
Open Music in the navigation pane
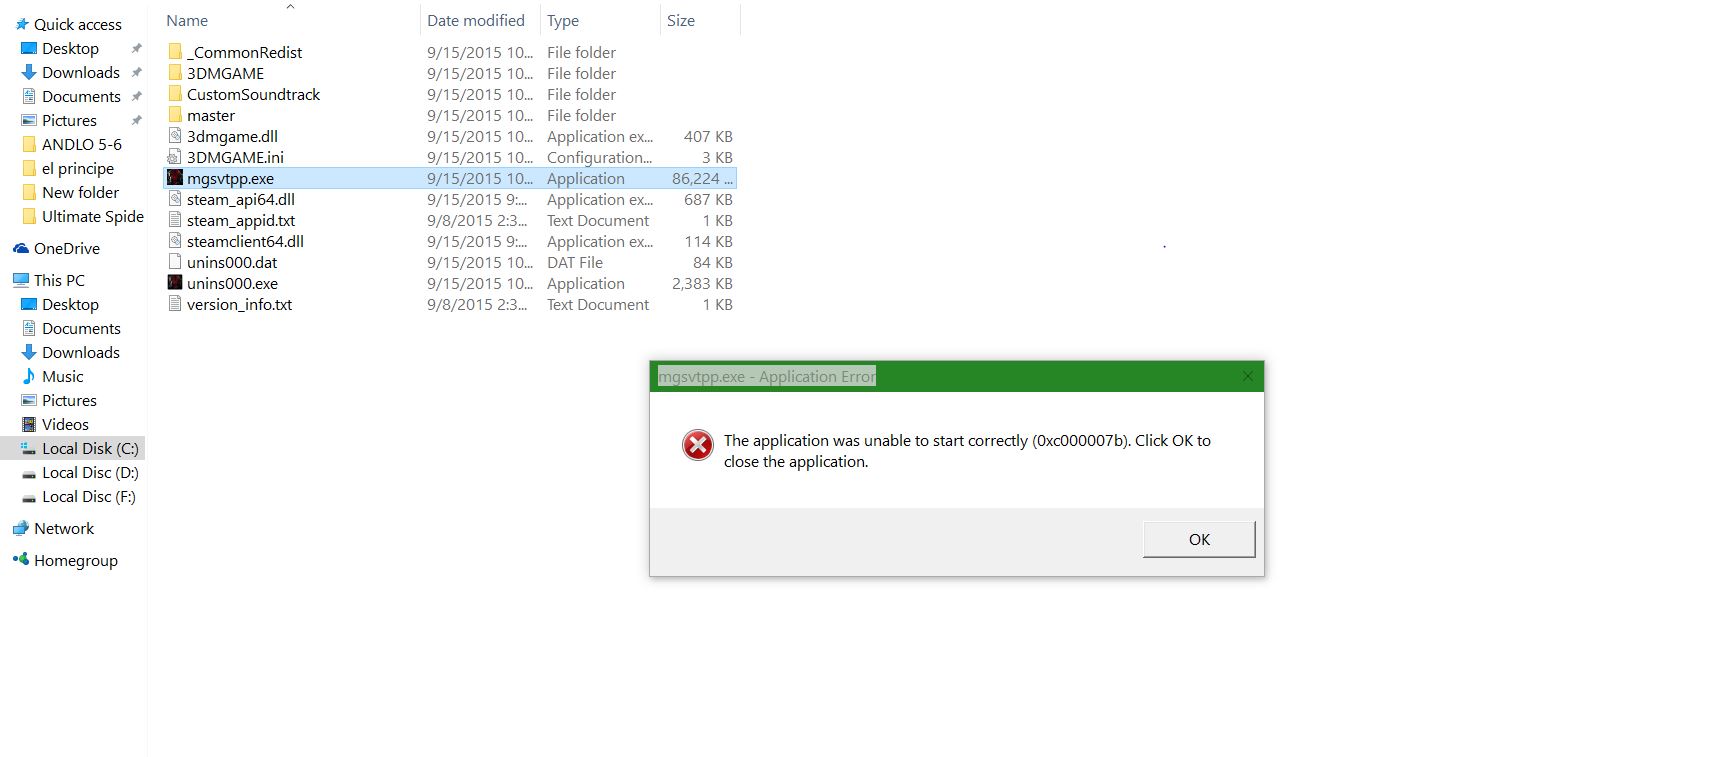[x=62, y=376]
